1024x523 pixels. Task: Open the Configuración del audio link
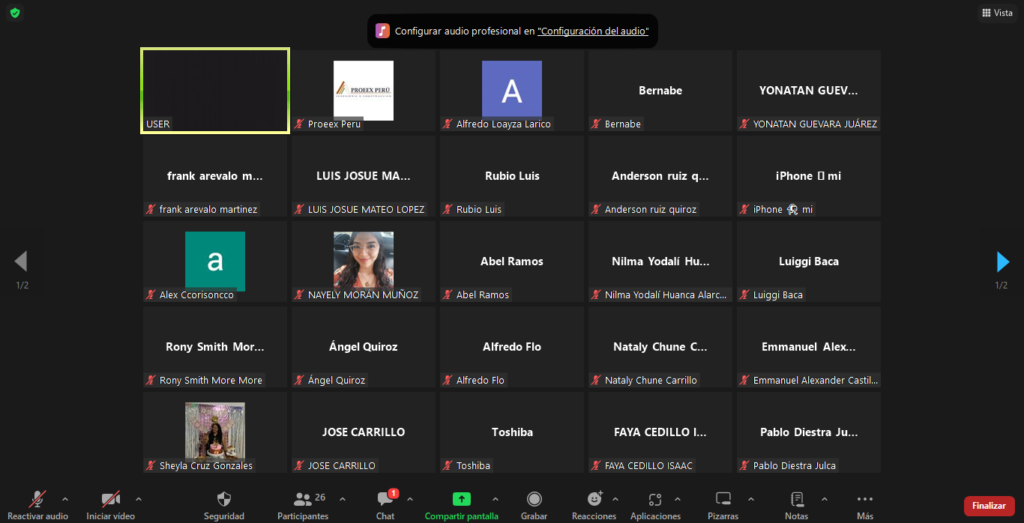click(593, 31)
